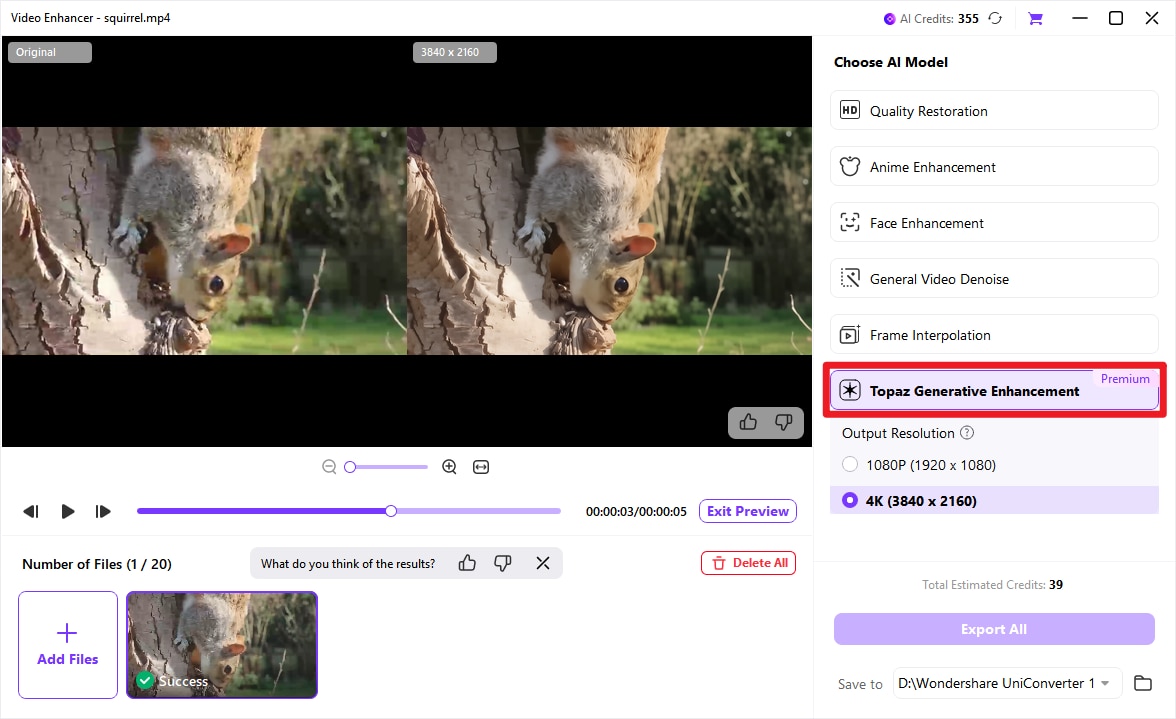Click the original squirrel preview image
The width and height of the screenshot is (1176, 719).
(204, 241)
